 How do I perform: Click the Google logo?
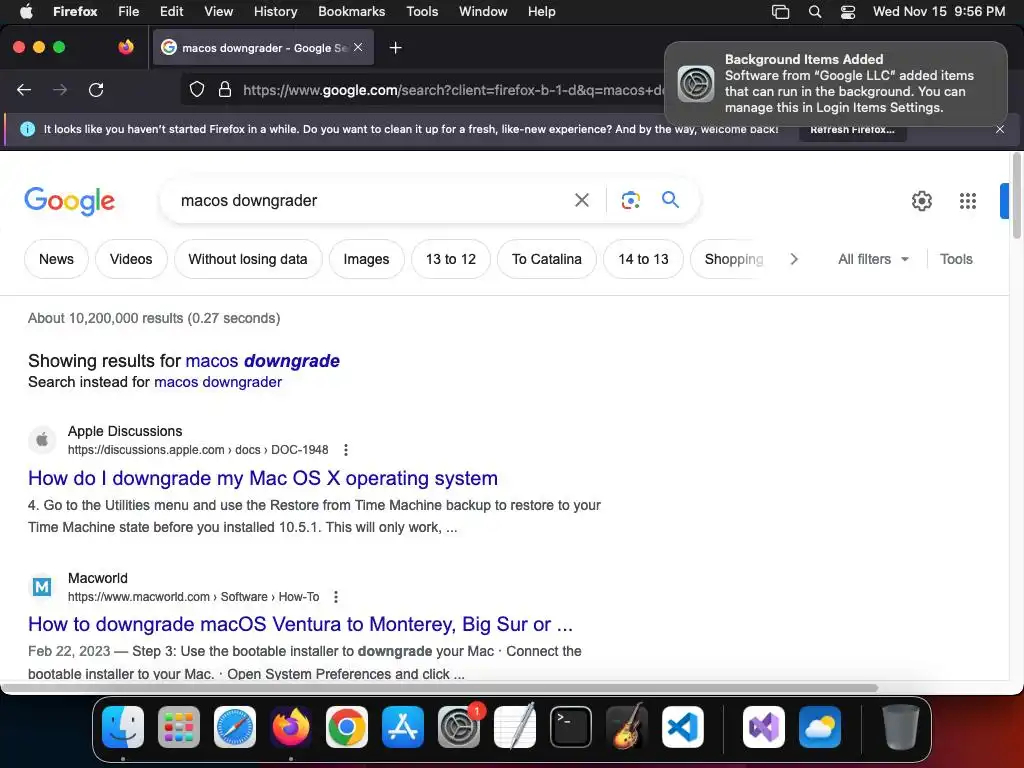point(69,200)
